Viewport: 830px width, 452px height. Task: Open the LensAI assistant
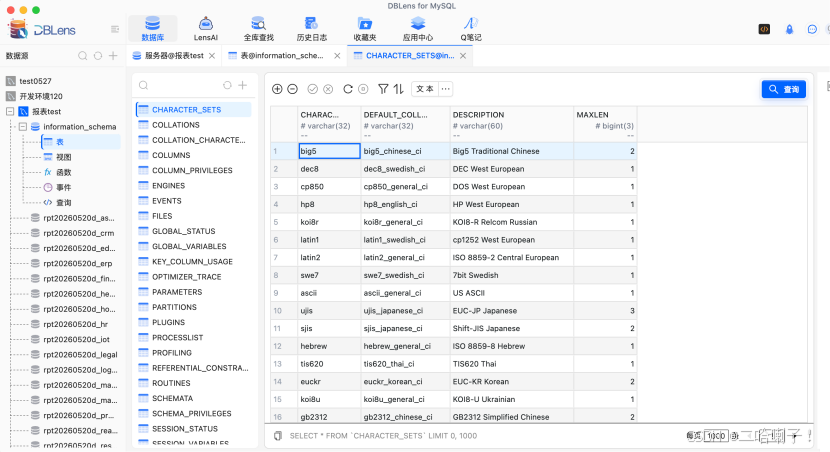[x=205, y=29]
